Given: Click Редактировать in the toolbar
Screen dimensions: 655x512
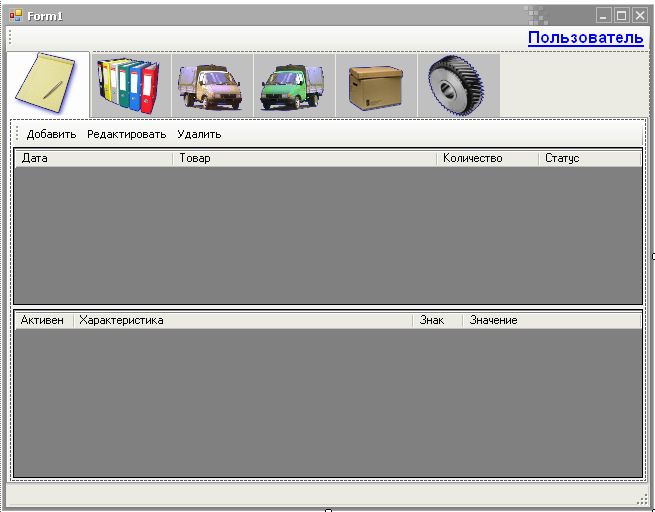Looking at the screenshot, I should click(127, 134).
